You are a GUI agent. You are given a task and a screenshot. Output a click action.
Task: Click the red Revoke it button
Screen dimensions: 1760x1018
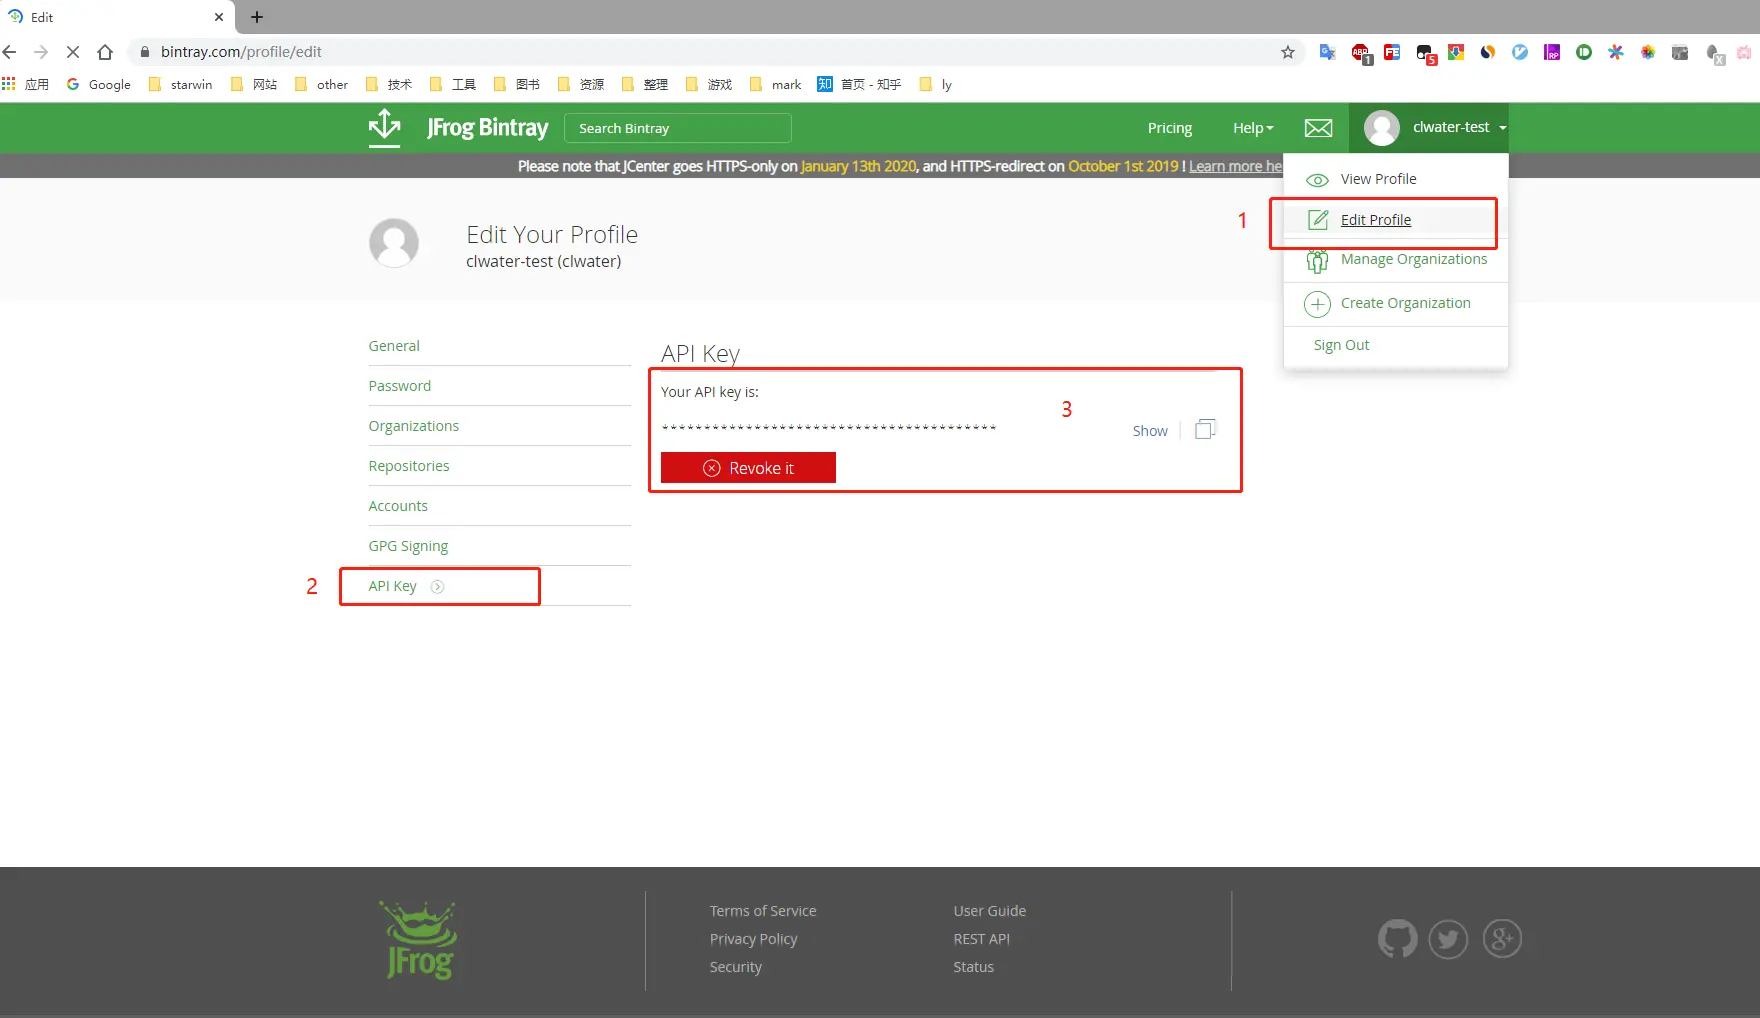tap(748, 468)
